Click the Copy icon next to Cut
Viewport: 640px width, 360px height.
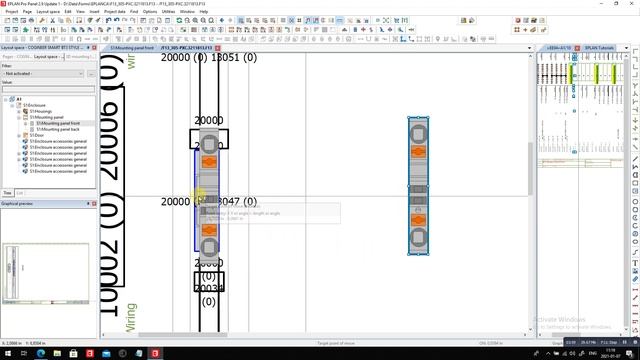click(x=60, y=20)
